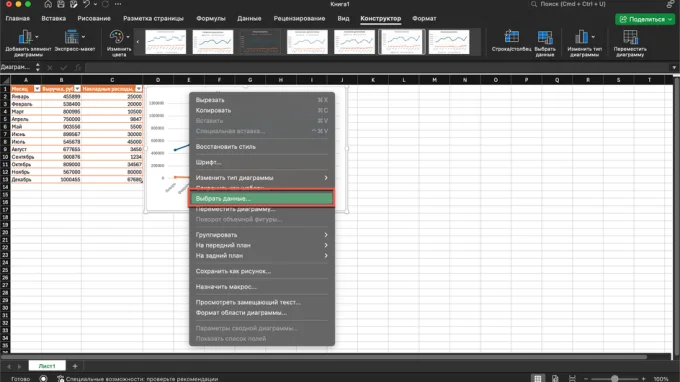
Task: Click the macro record icon in status bar
Action: (x=43, y=379)
